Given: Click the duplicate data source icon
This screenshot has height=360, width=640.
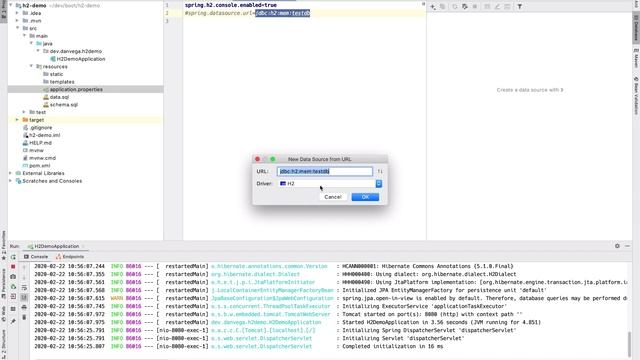Looking at the screenshot, I should pyautogui.click(x=443, y=7).
